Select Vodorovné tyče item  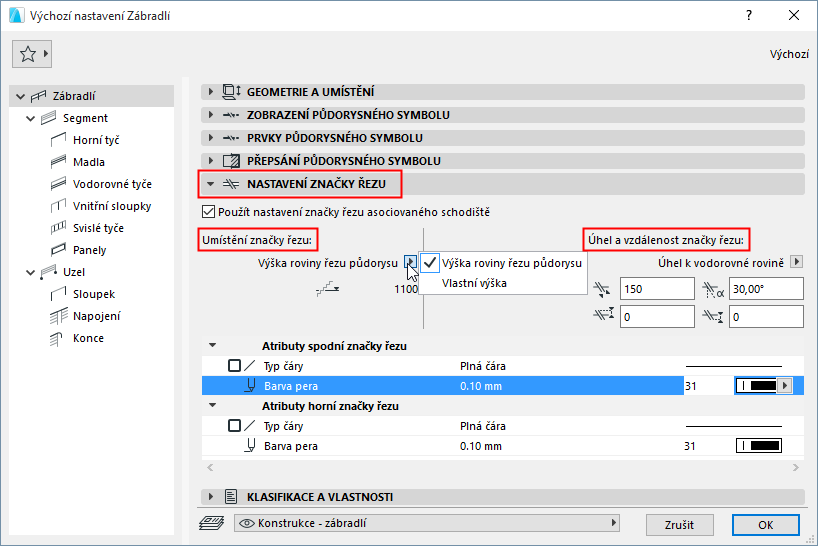(112, 184)
